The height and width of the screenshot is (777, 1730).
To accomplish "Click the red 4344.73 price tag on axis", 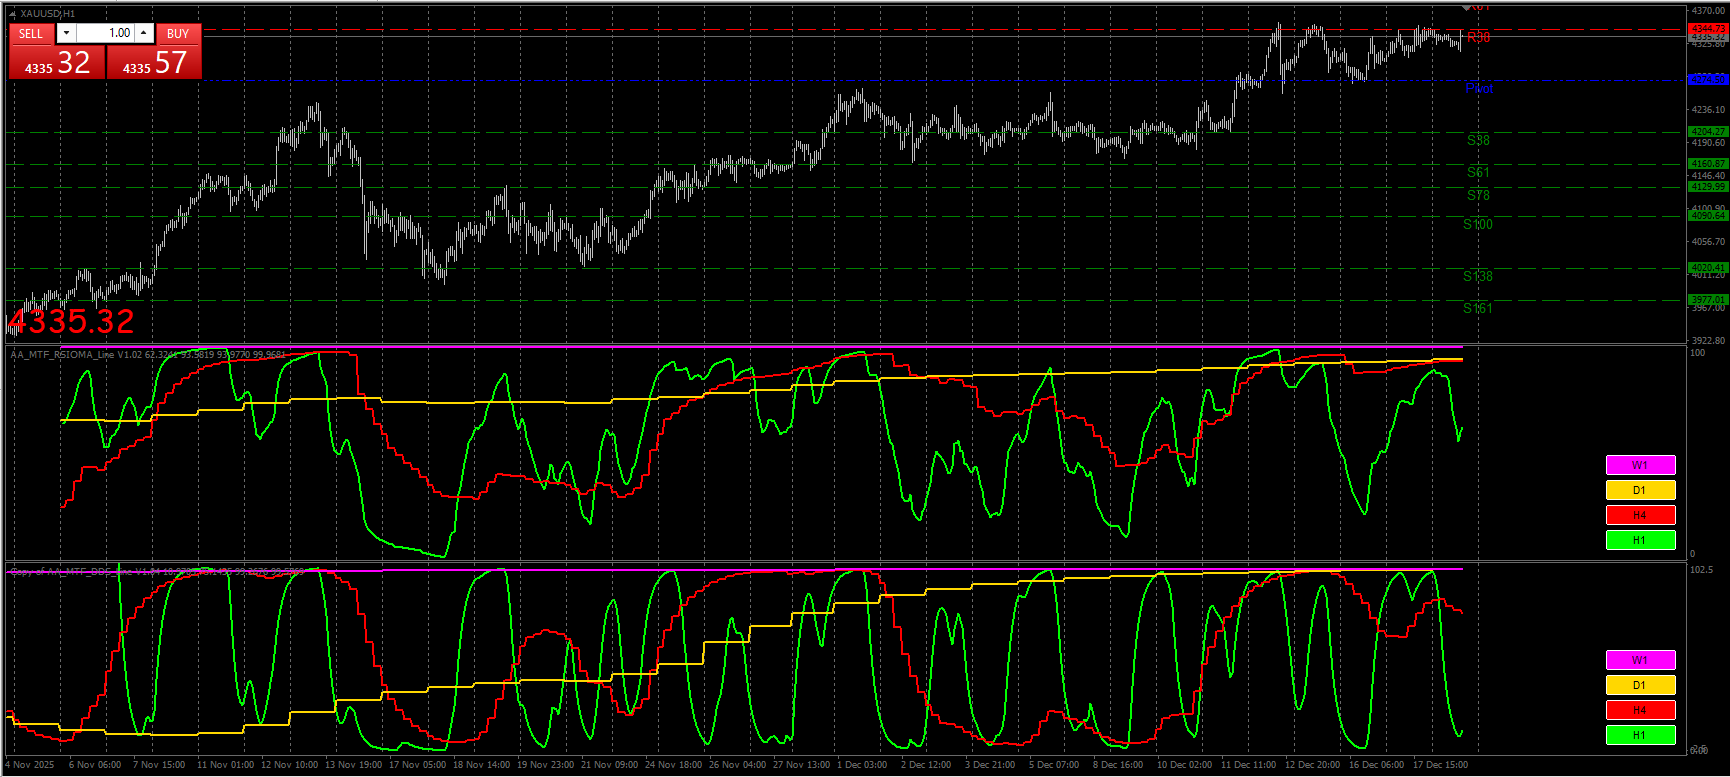I will coord(1707,29).
